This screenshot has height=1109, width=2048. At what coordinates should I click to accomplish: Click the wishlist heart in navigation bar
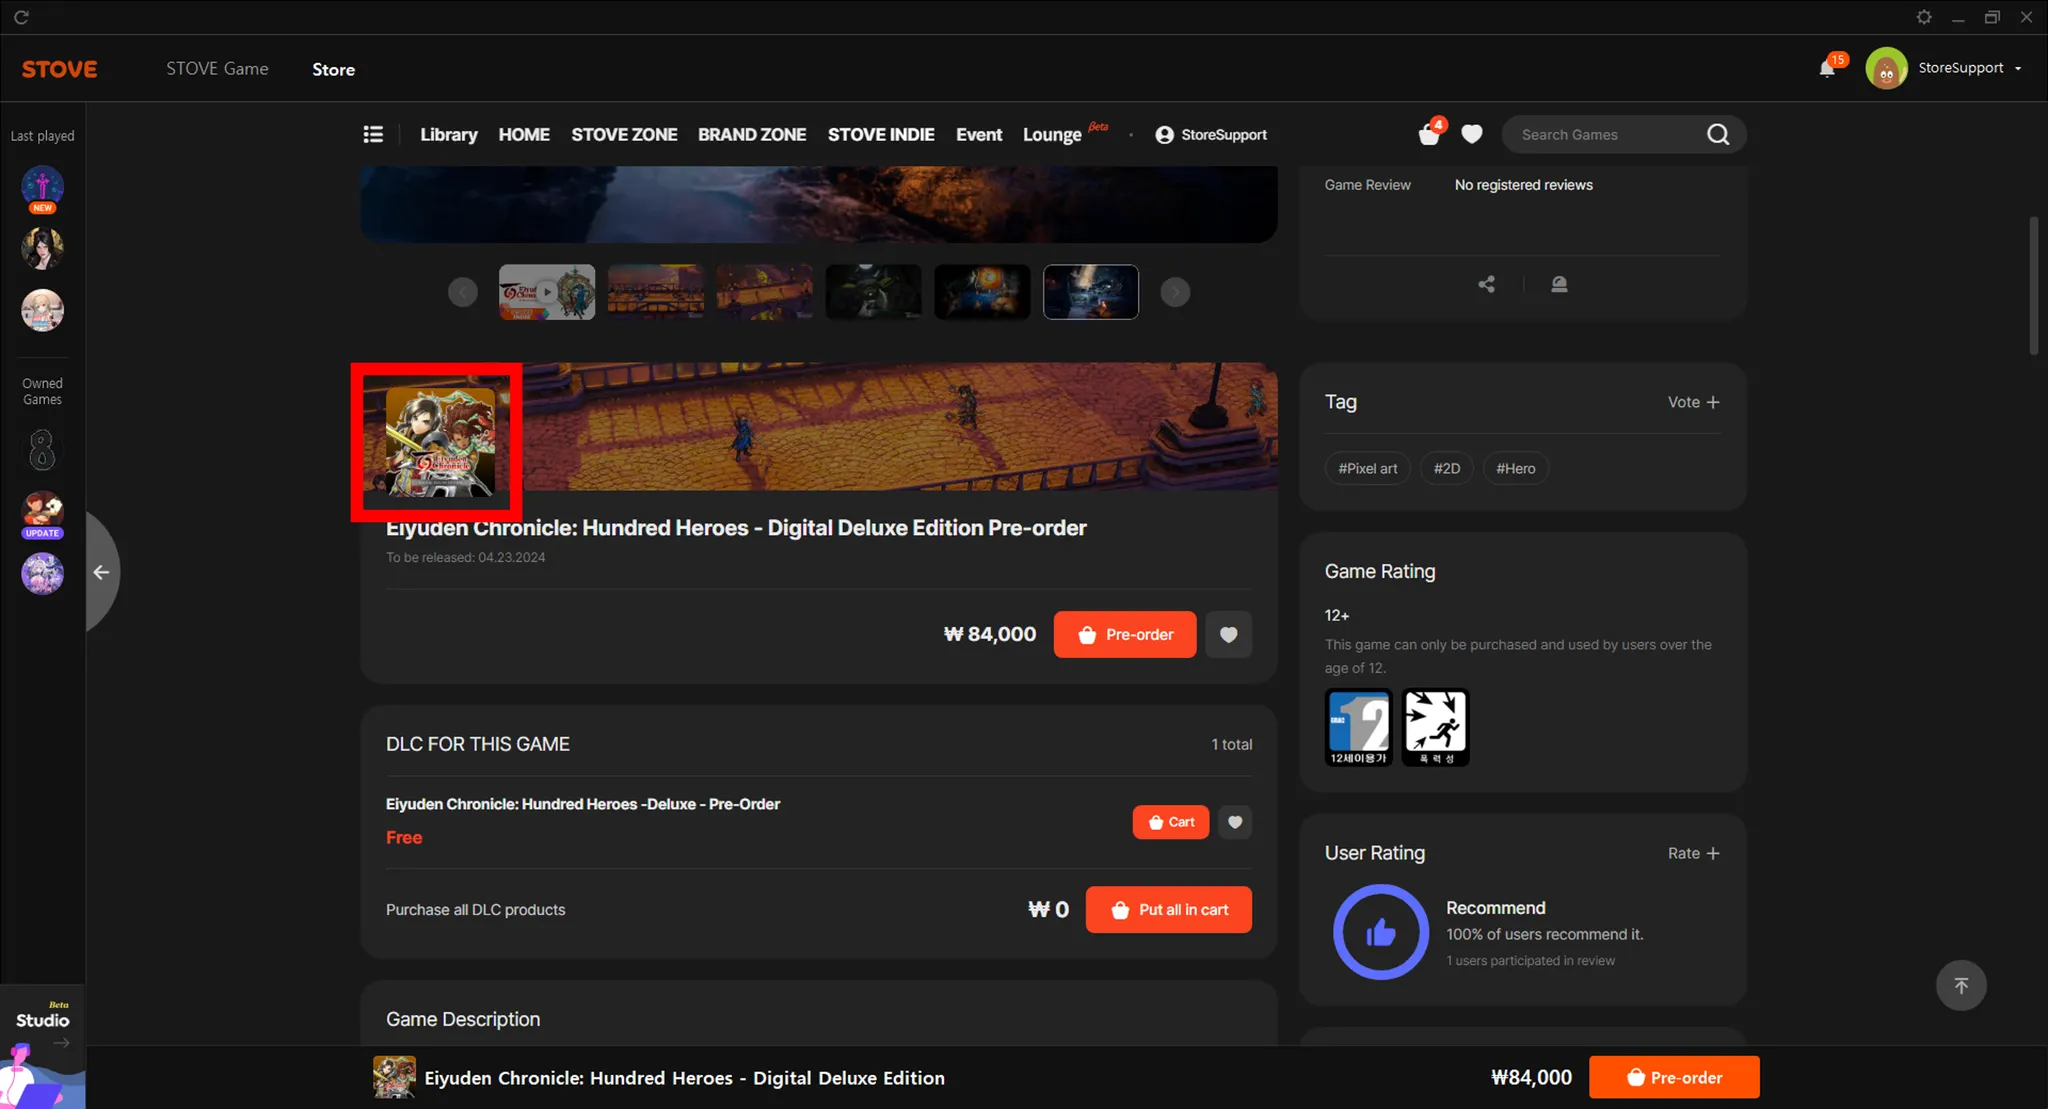coord(1472,134)
